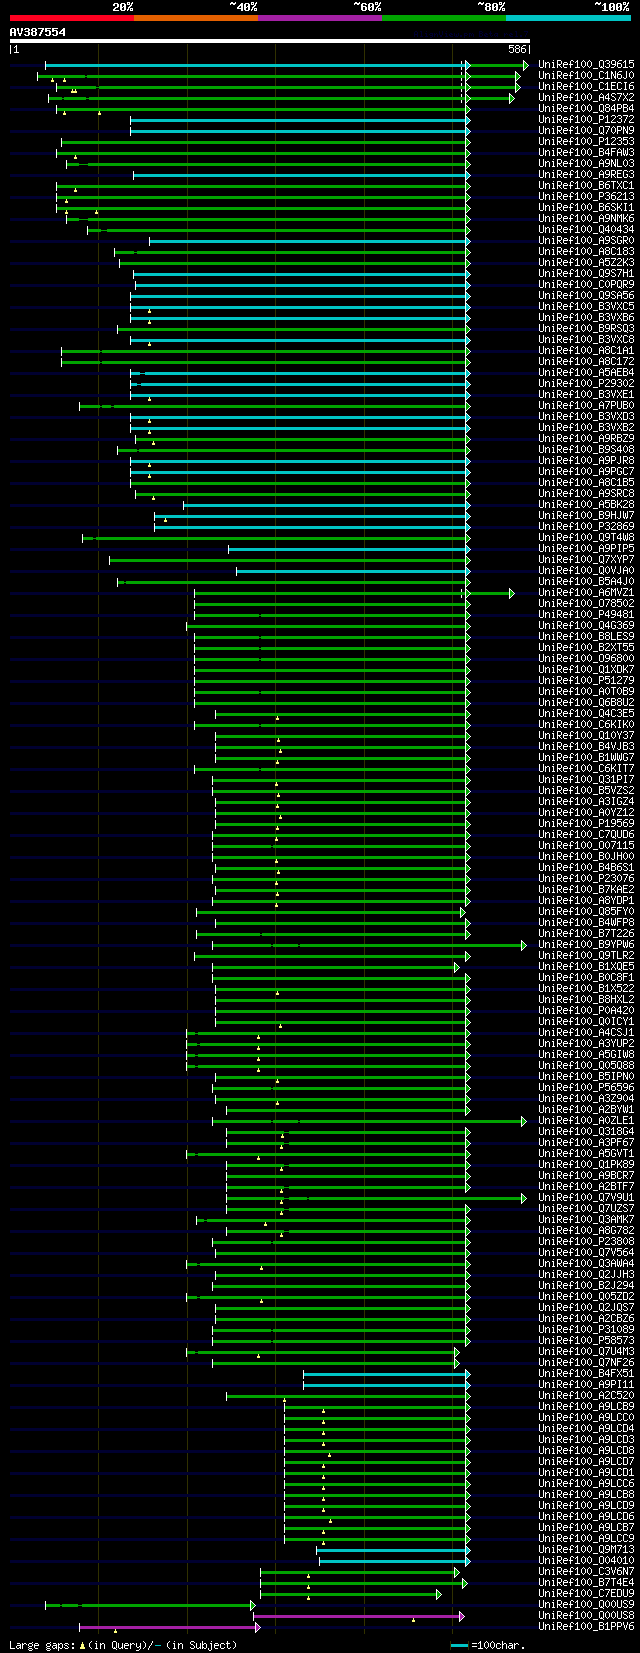Select hit label UniRef100_B9S408
Viewport: 640px width, 1653px height.
click(586, 449)
